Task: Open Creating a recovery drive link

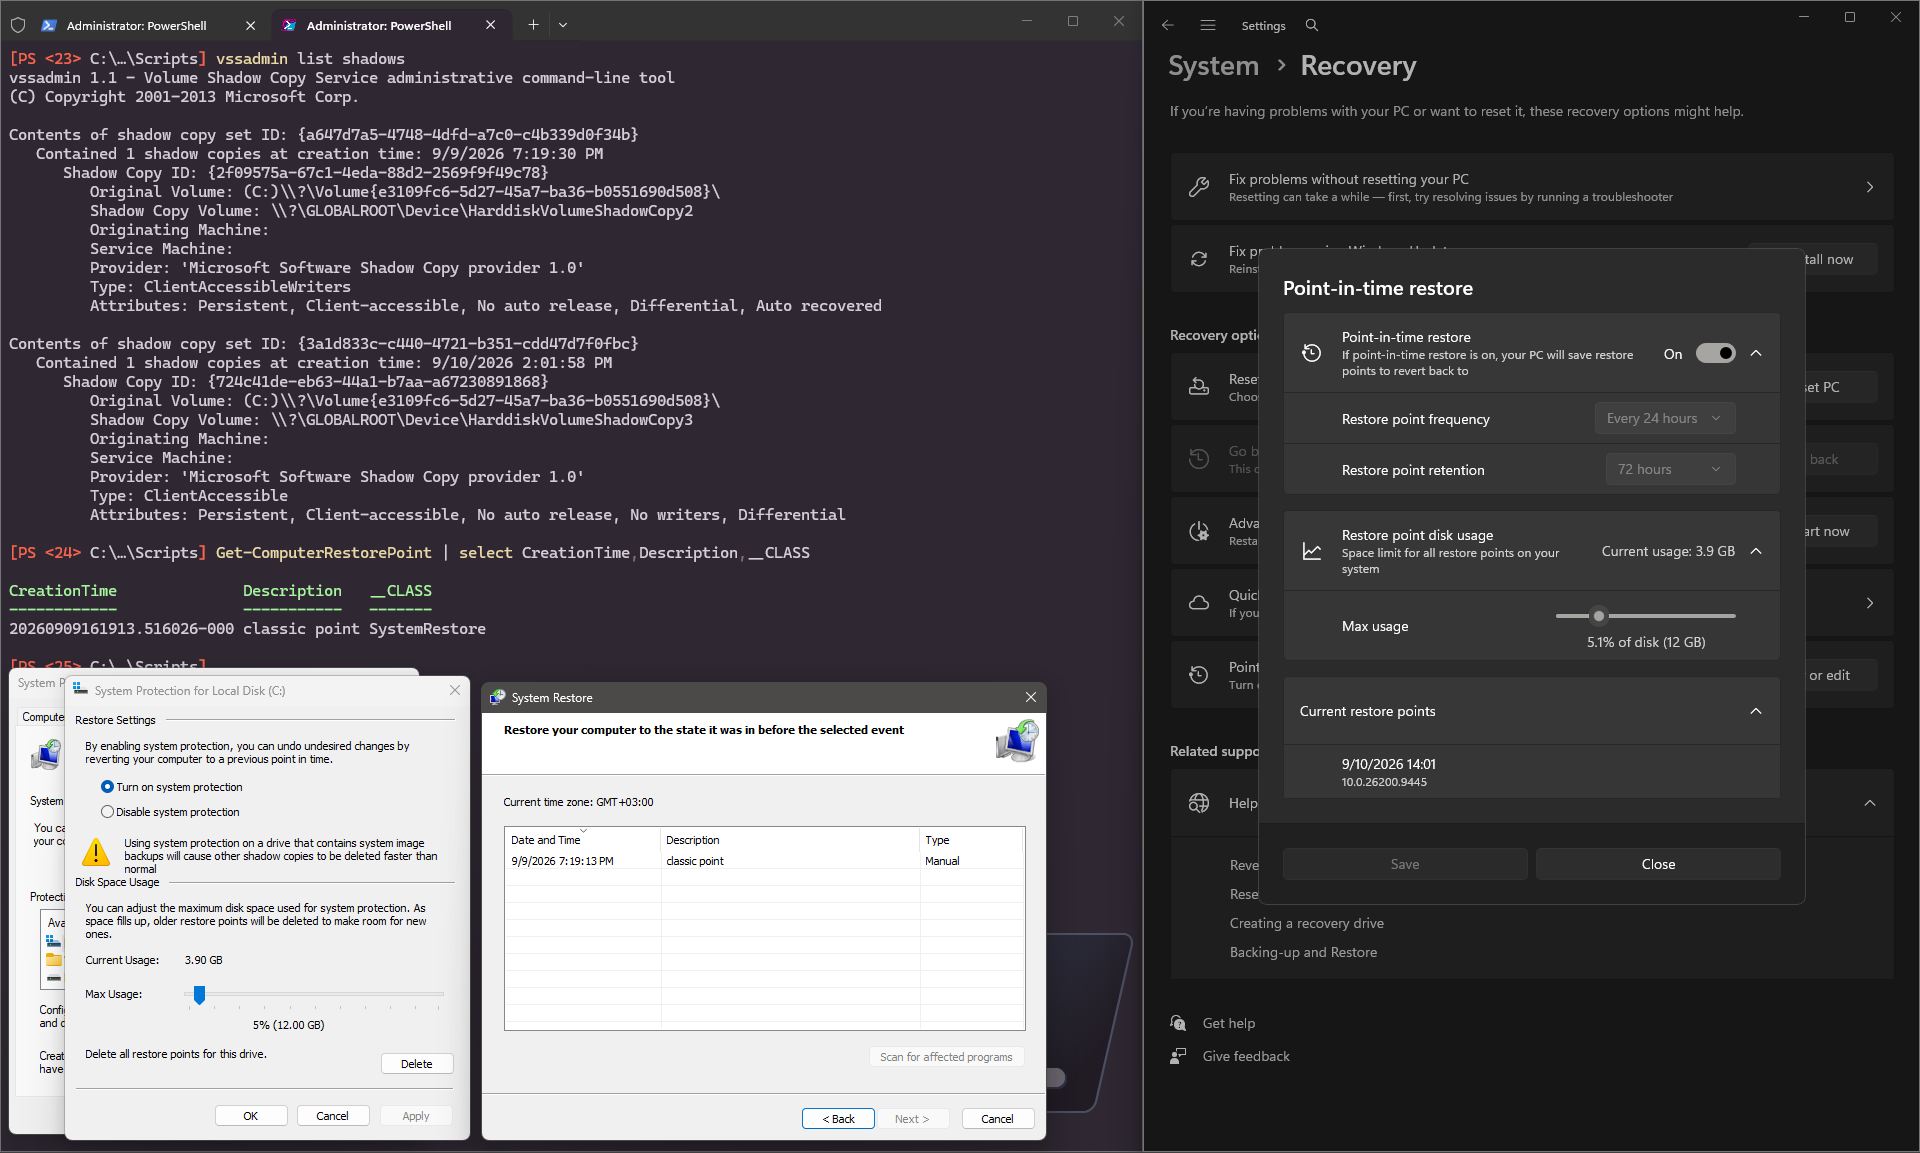Action: 1307,923
